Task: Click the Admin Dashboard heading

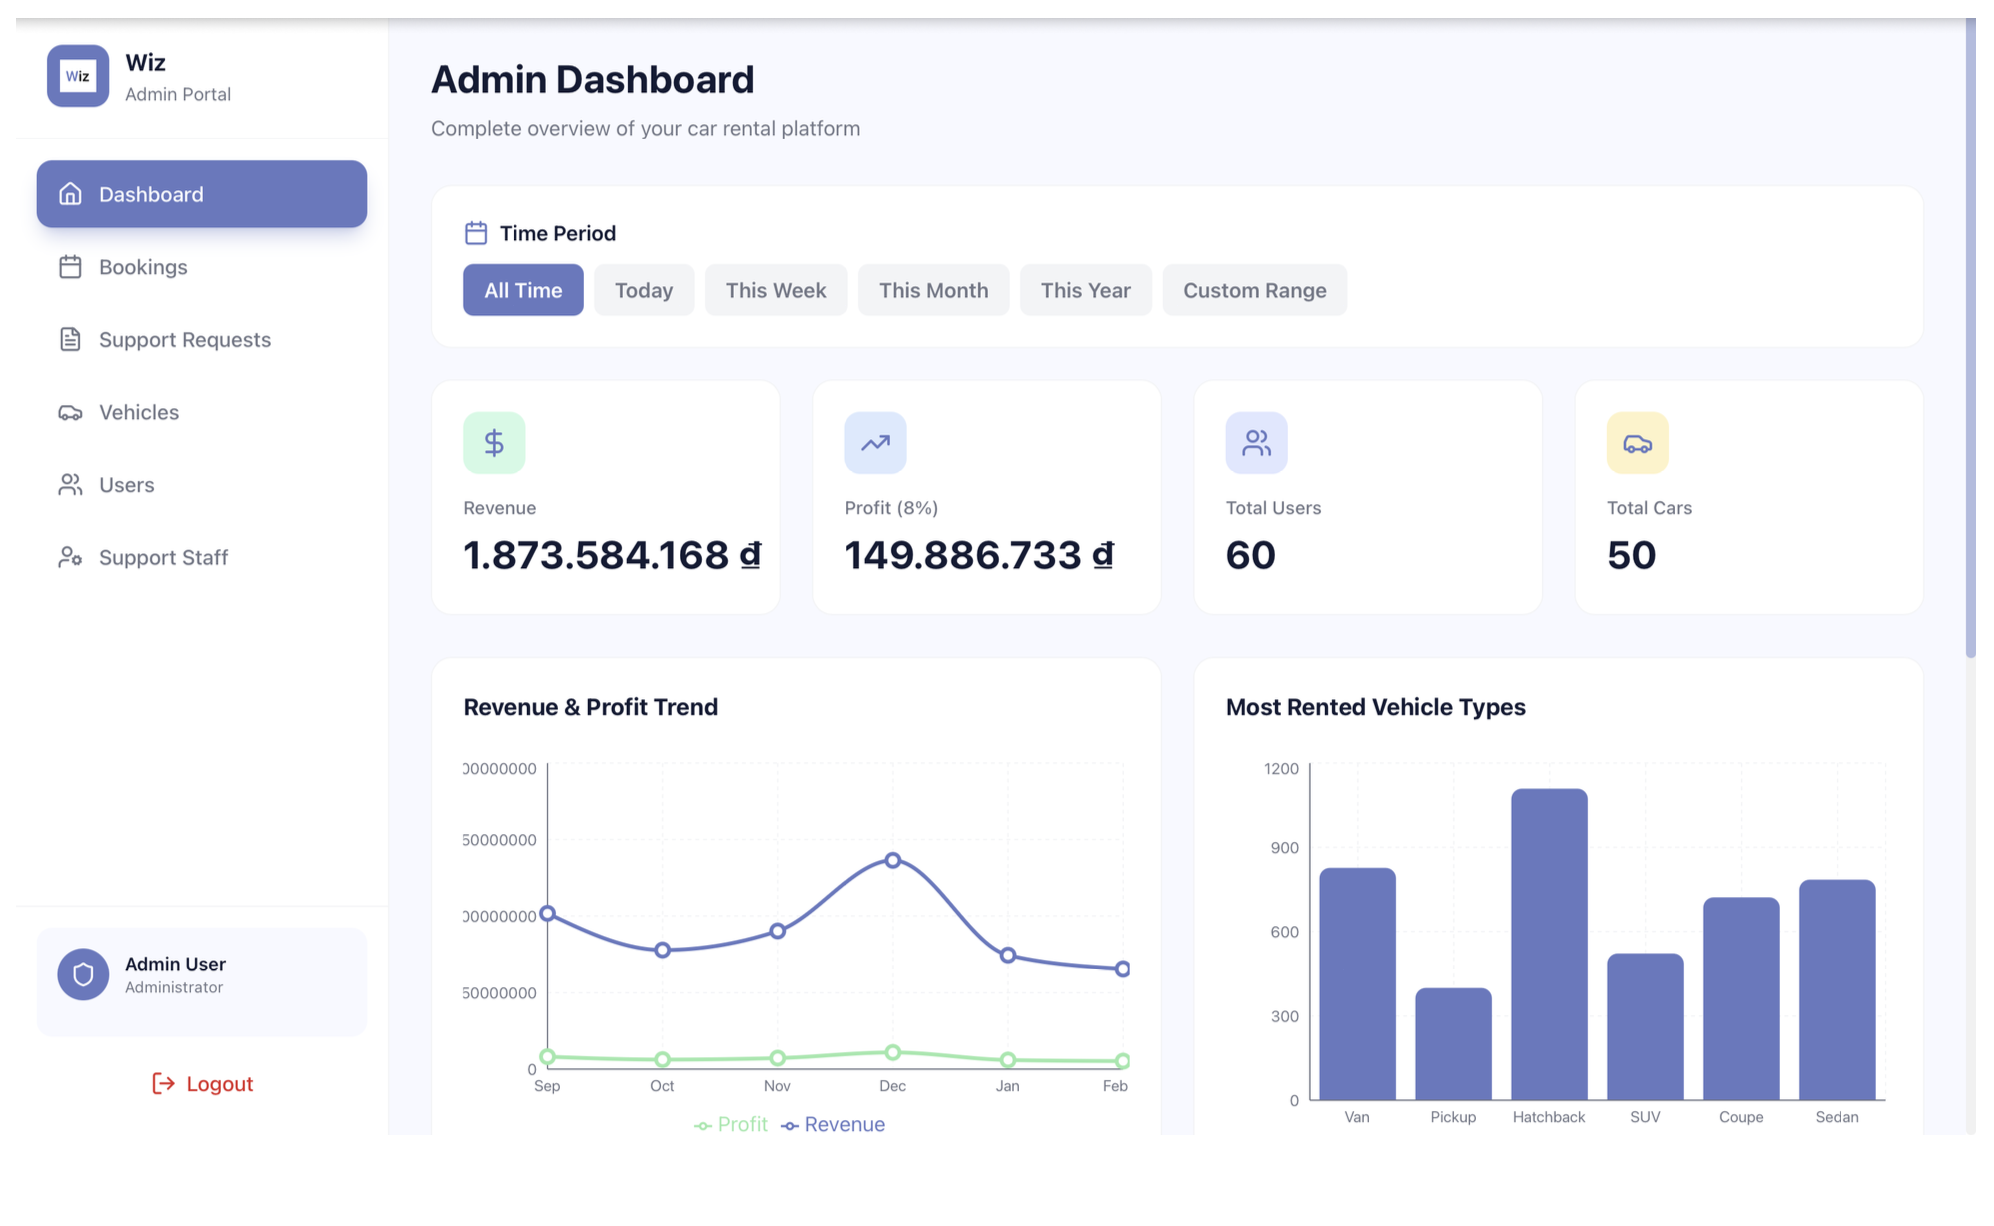Action: pyautogui.click(x=593, y=80)
